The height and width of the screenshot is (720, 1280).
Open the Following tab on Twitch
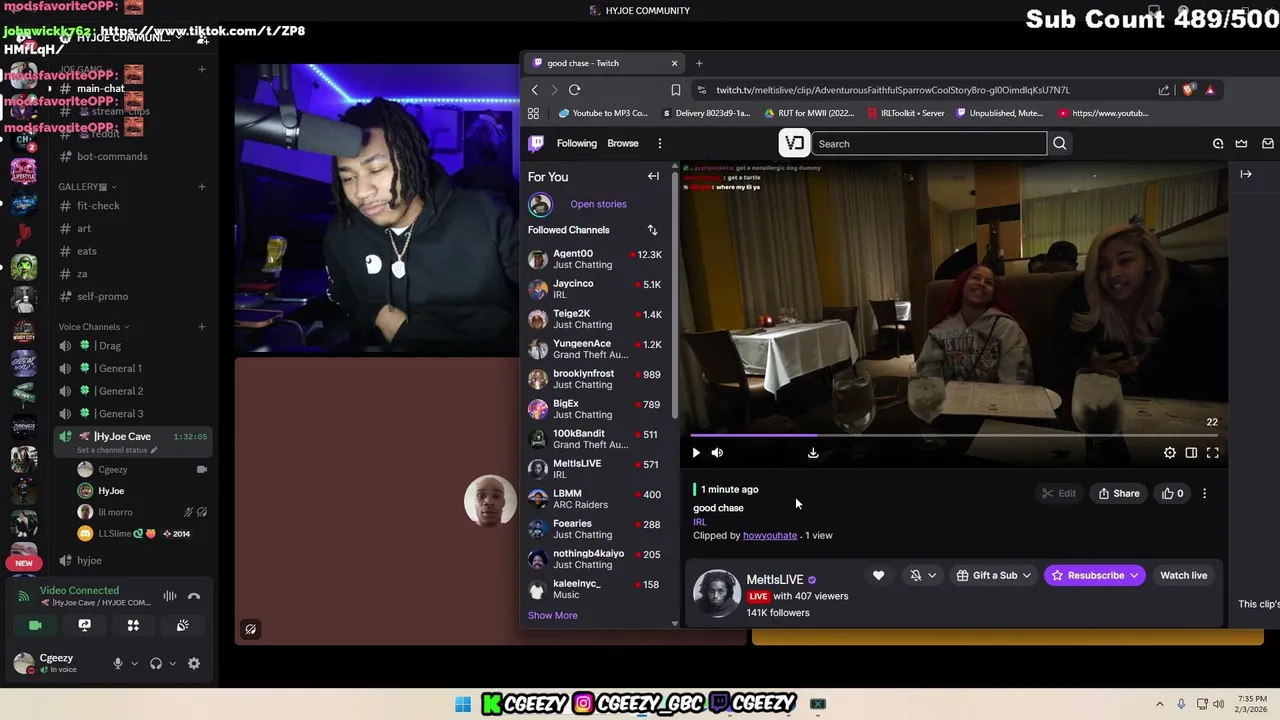(x=577, y=143)
